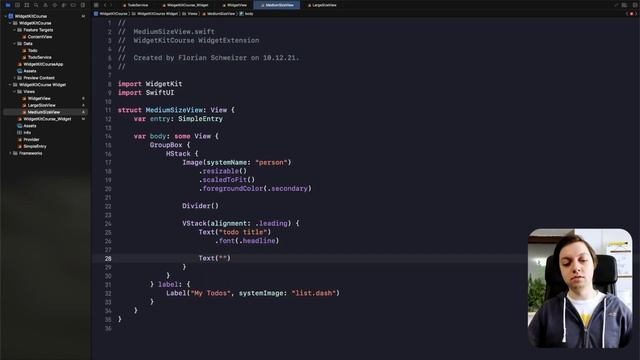Open WidgetKitCourse_Widget in the navigator

click(47, 119)
